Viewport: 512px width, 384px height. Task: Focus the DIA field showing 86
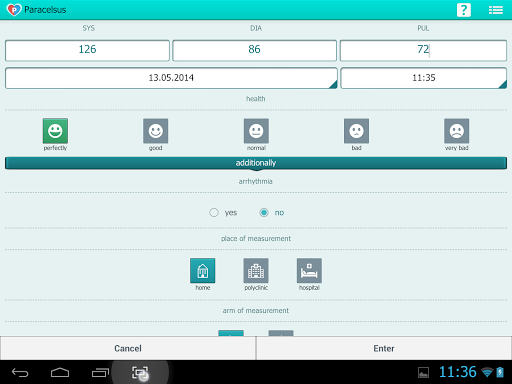point(254,50)
